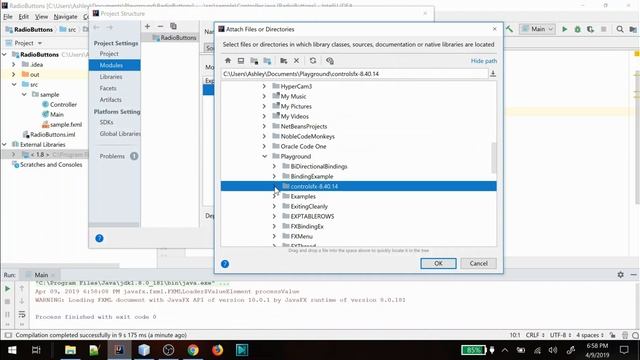The height and width of the screenshot is (360, 640).
Task: Expand the NetBeansProjects folder
Action: 264,126
